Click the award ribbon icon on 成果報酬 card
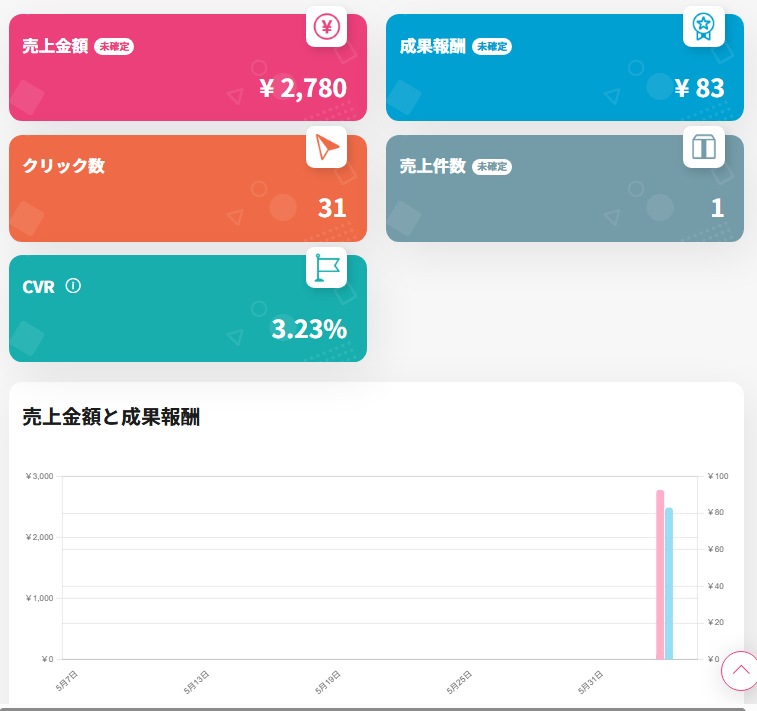The image size is (757, 711). coord(703,27)
